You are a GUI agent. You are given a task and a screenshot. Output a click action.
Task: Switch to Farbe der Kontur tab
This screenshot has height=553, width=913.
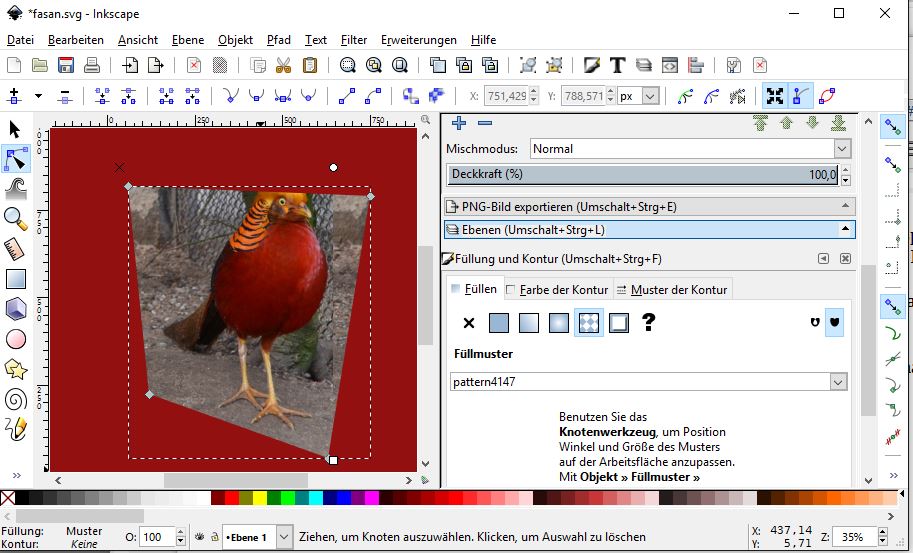(x=557, y=289)
